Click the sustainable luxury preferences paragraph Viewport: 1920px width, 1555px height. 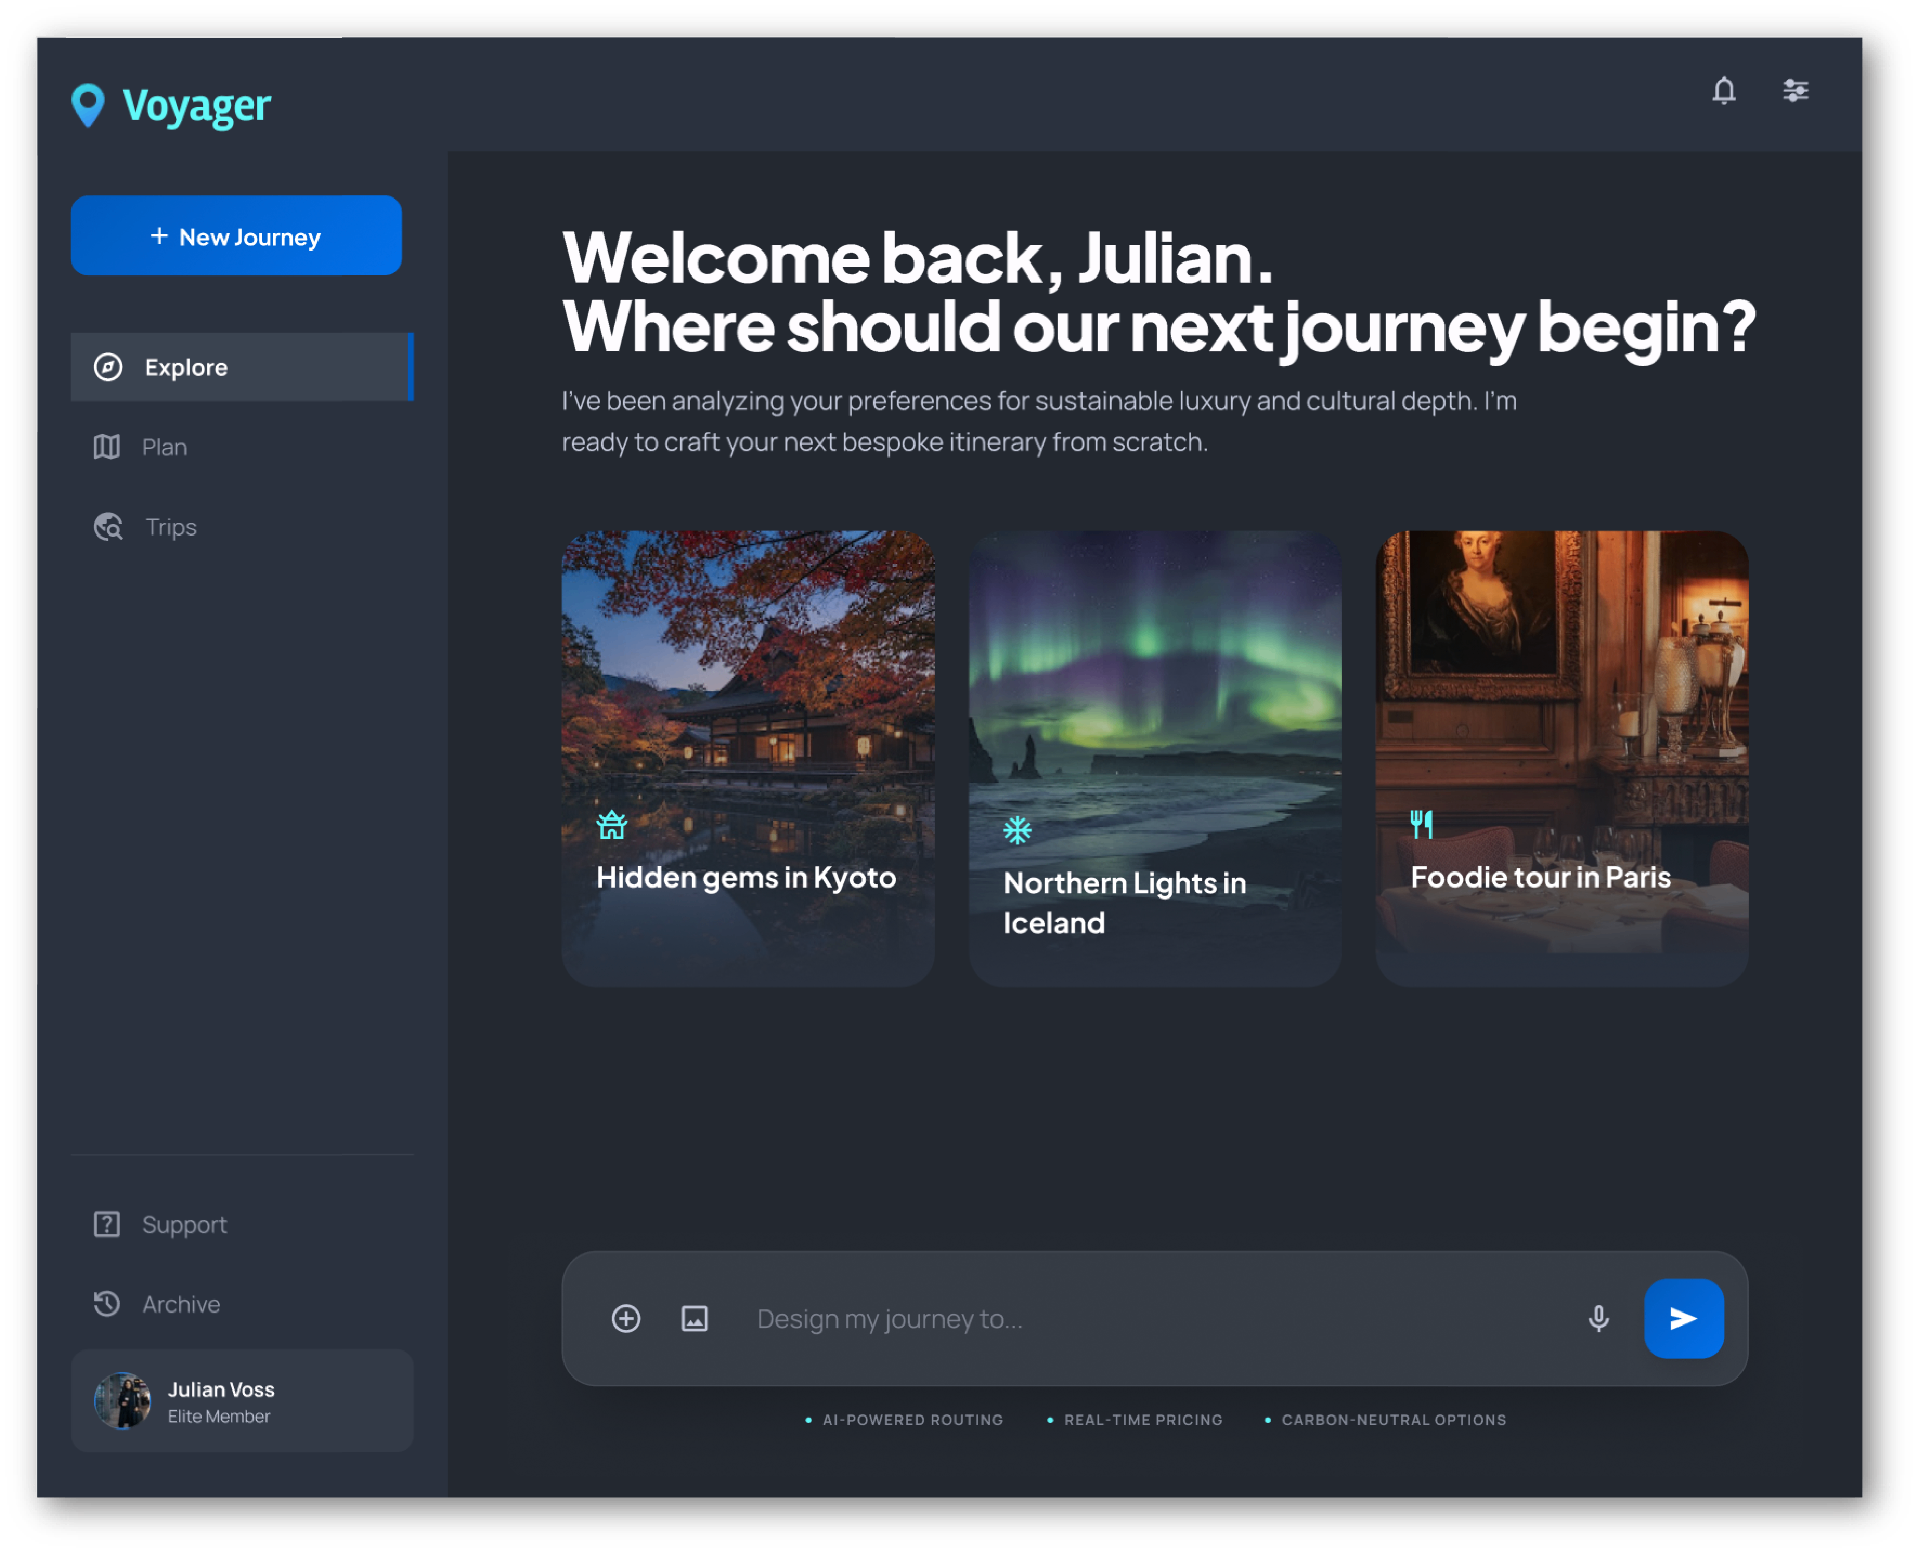(x=1039, y=421)
